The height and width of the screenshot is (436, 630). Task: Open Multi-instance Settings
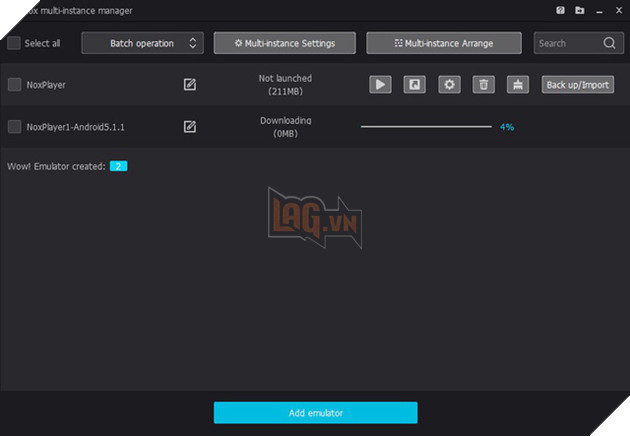284,43
